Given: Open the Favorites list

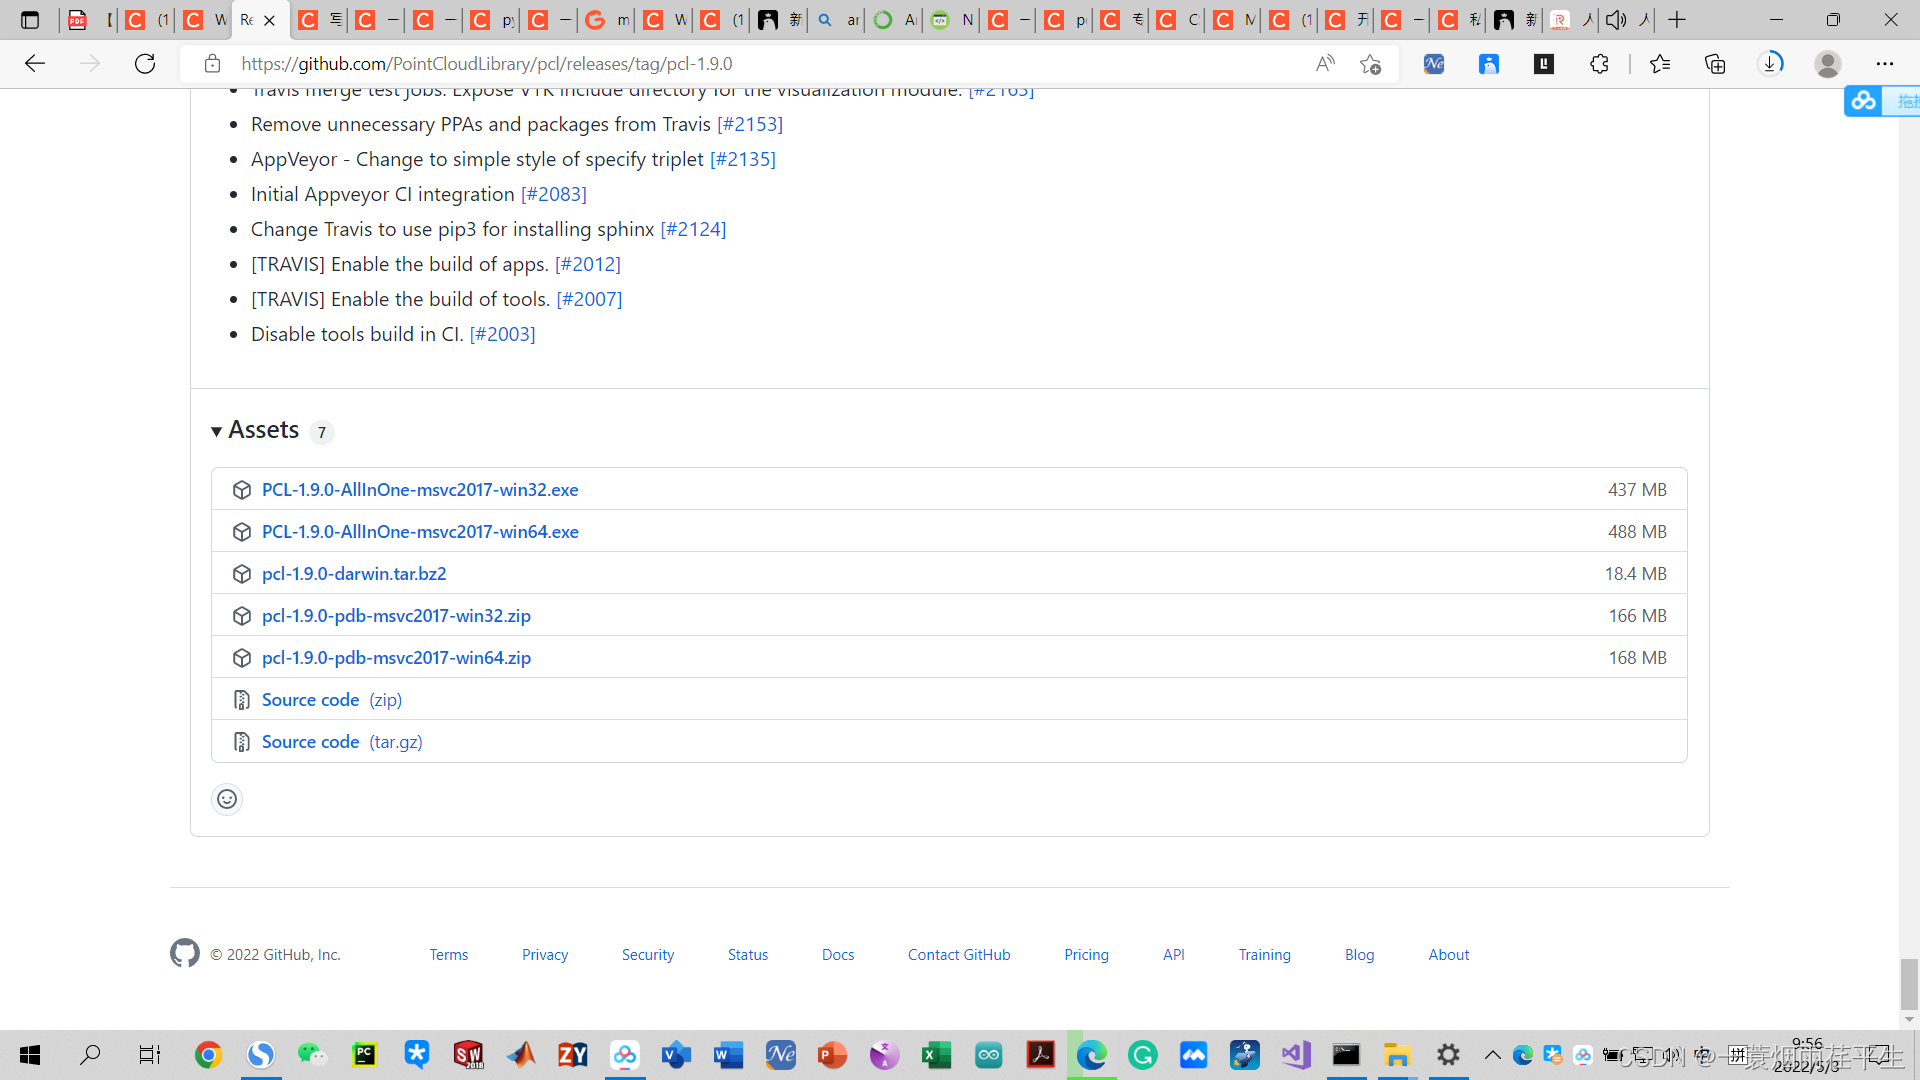Looking at the screenshot, I should click(1660, 64).
